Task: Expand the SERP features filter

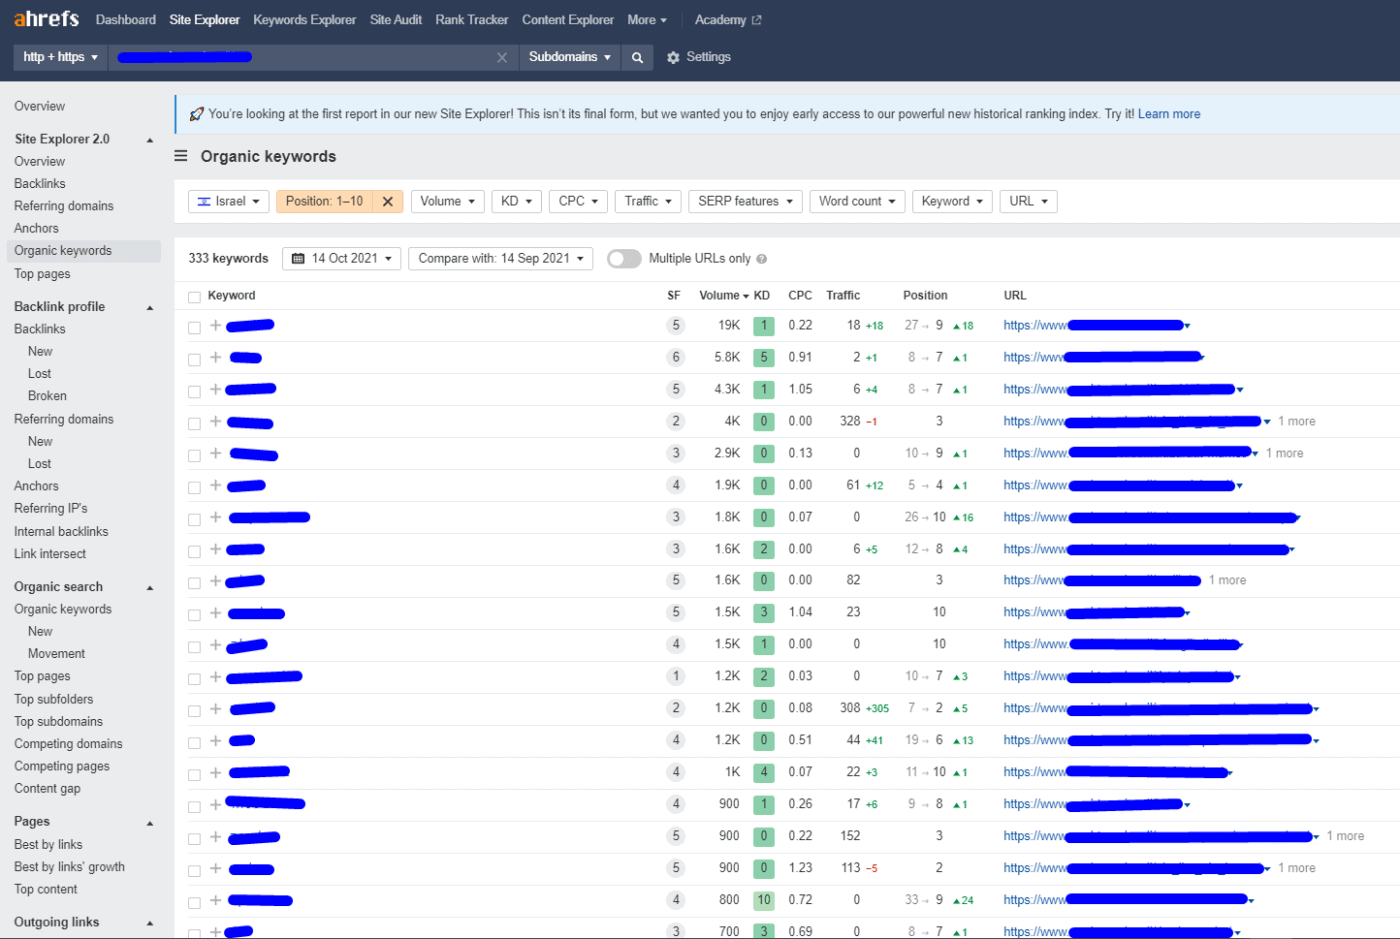Action: [745, 202]
